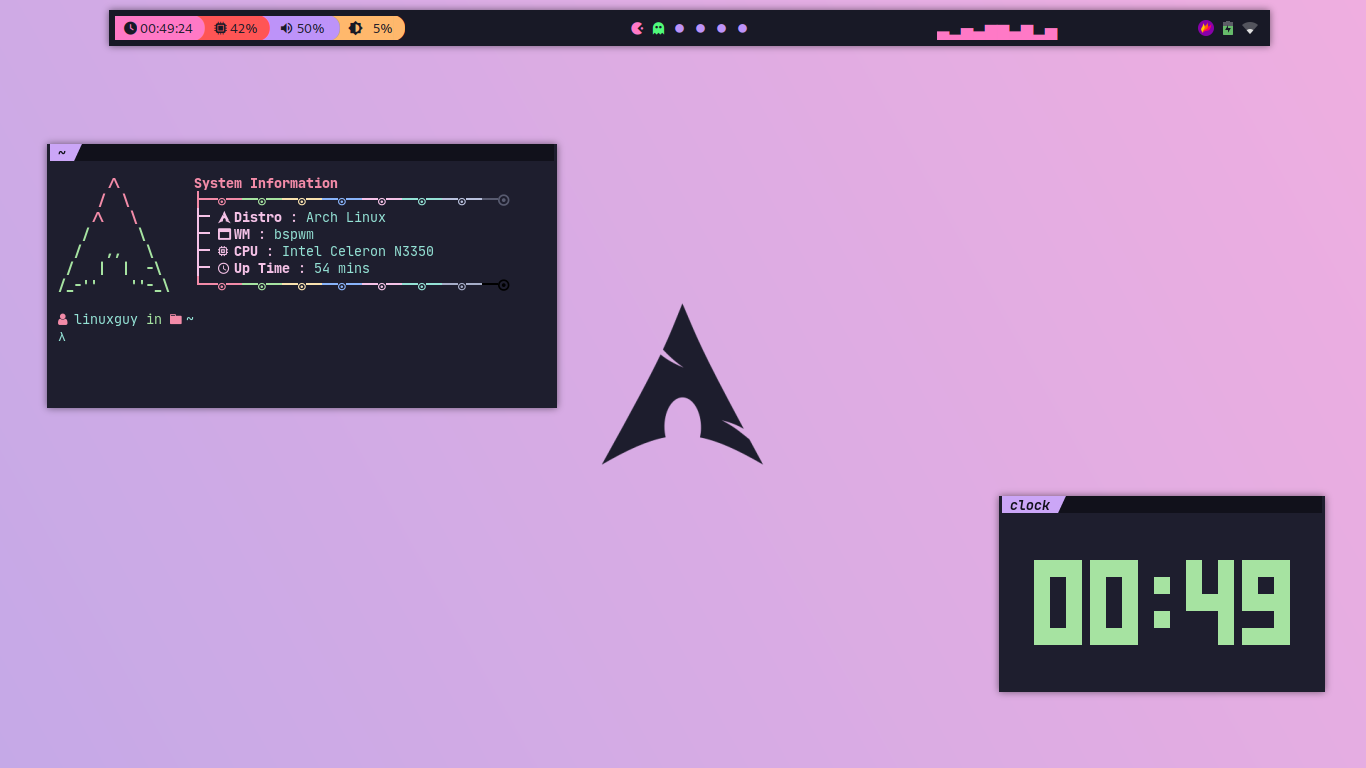
Task: Click the bspwm WM entry in System Information
Action: (x=296, y=234)
